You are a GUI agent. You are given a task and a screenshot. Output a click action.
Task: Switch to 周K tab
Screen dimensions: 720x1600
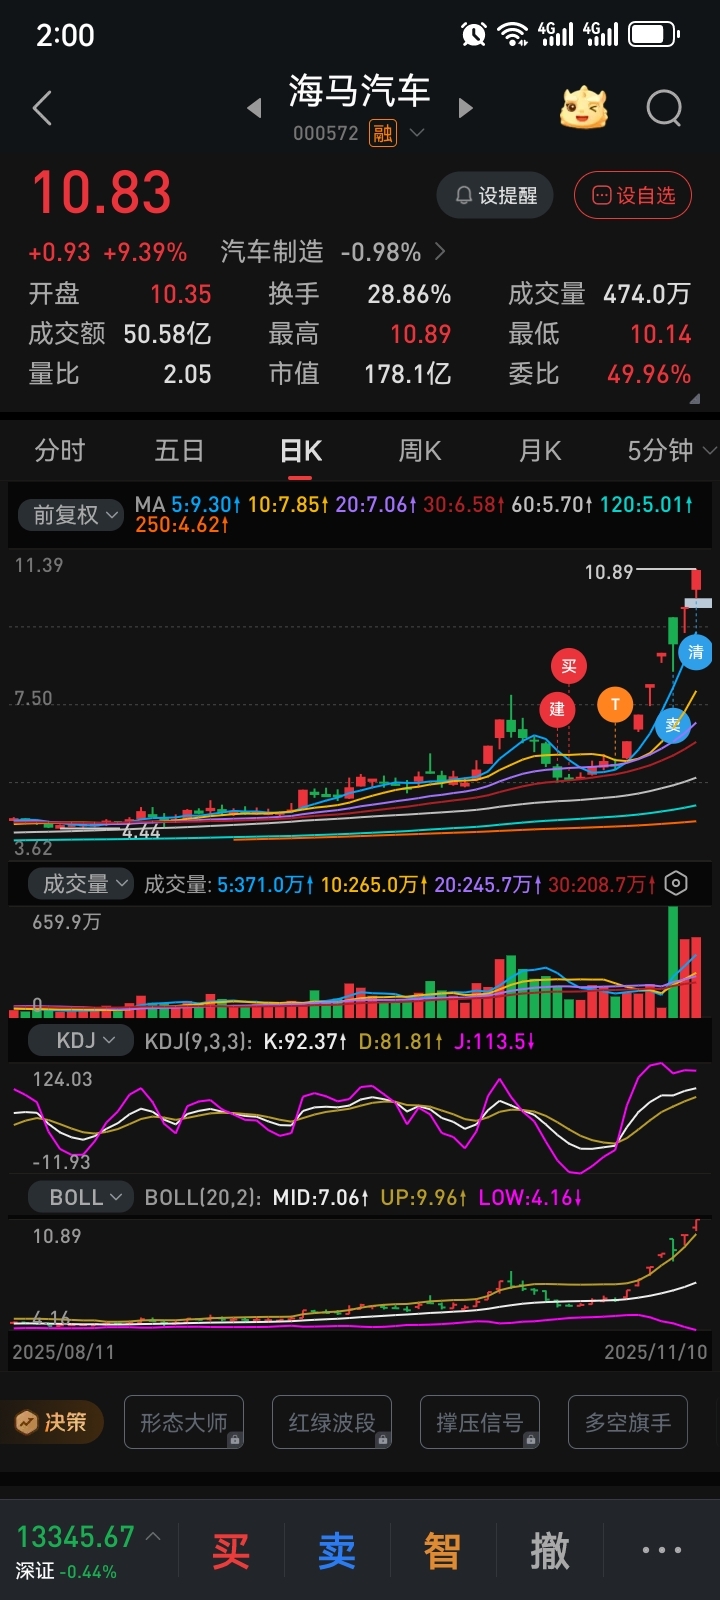[420, 451]
